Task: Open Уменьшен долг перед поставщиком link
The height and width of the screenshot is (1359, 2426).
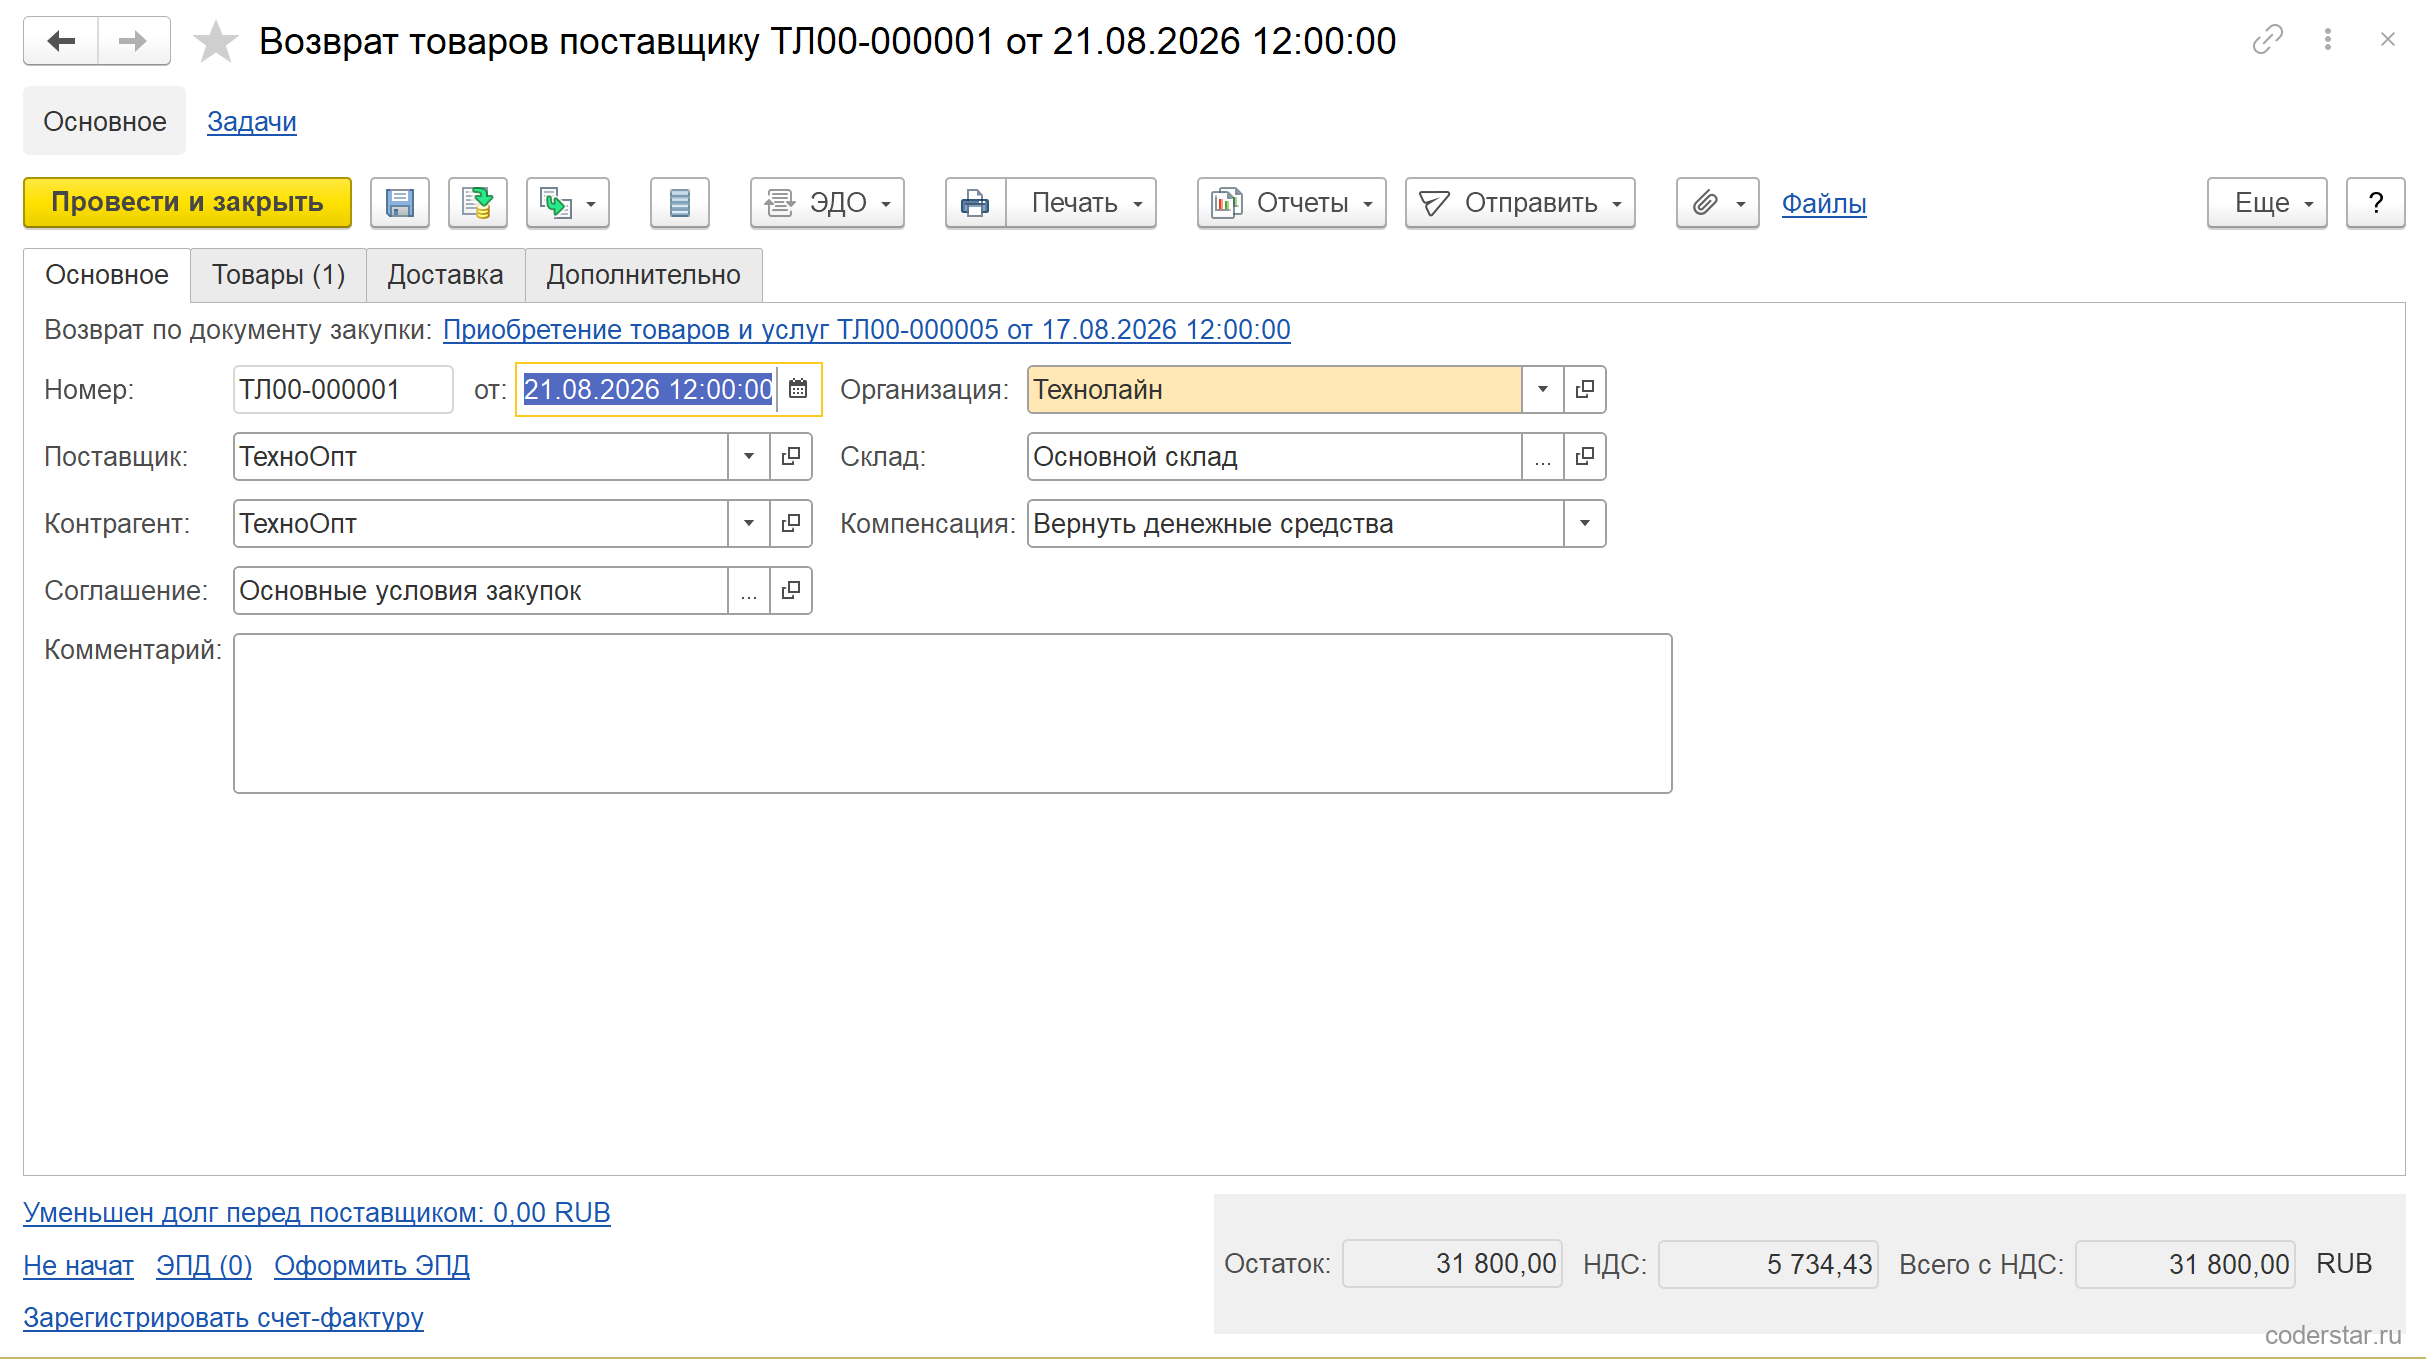Action: click(x=317, y=1212)
